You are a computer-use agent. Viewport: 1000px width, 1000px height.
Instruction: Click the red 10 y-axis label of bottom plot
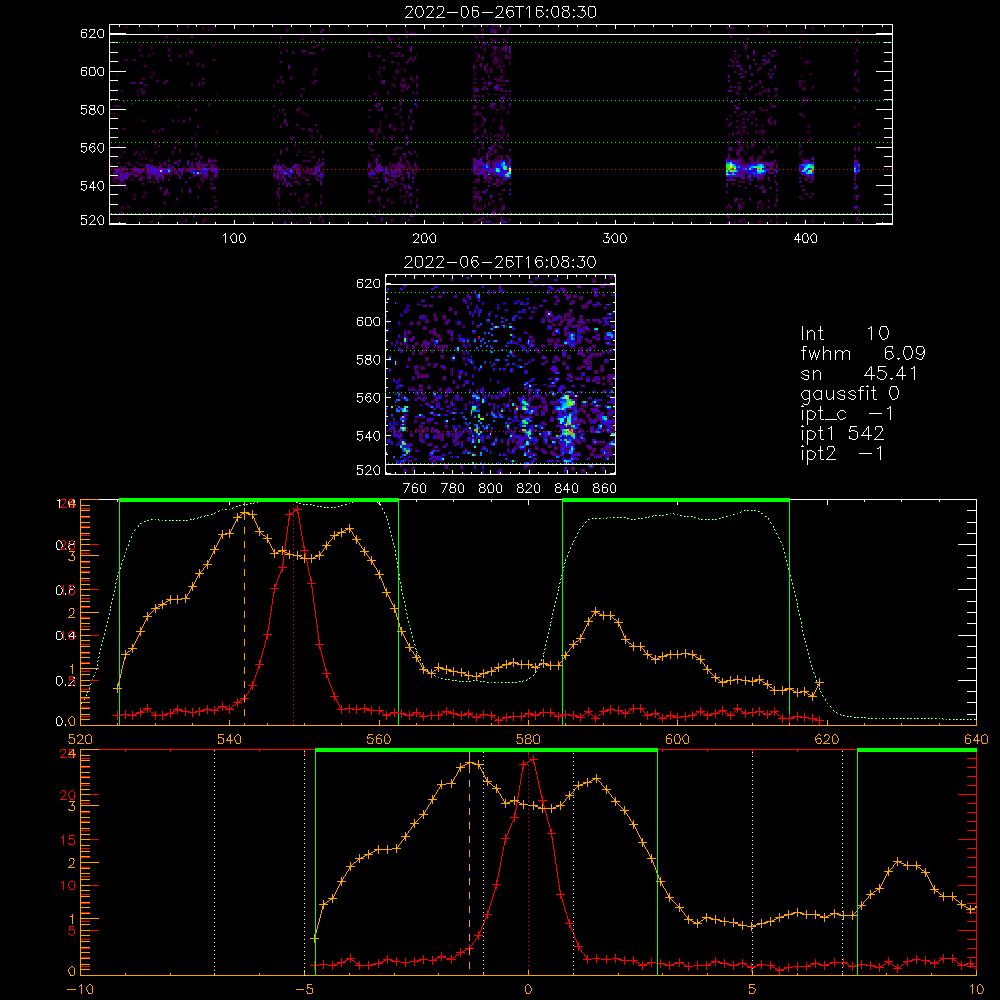pos(68,885)
